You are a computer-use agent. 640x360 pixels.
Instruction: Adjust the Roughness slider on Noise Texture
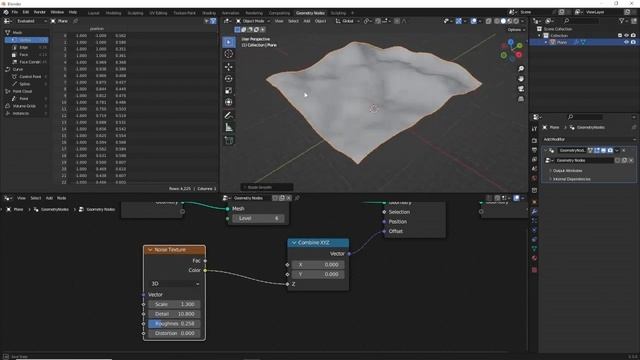174,324
